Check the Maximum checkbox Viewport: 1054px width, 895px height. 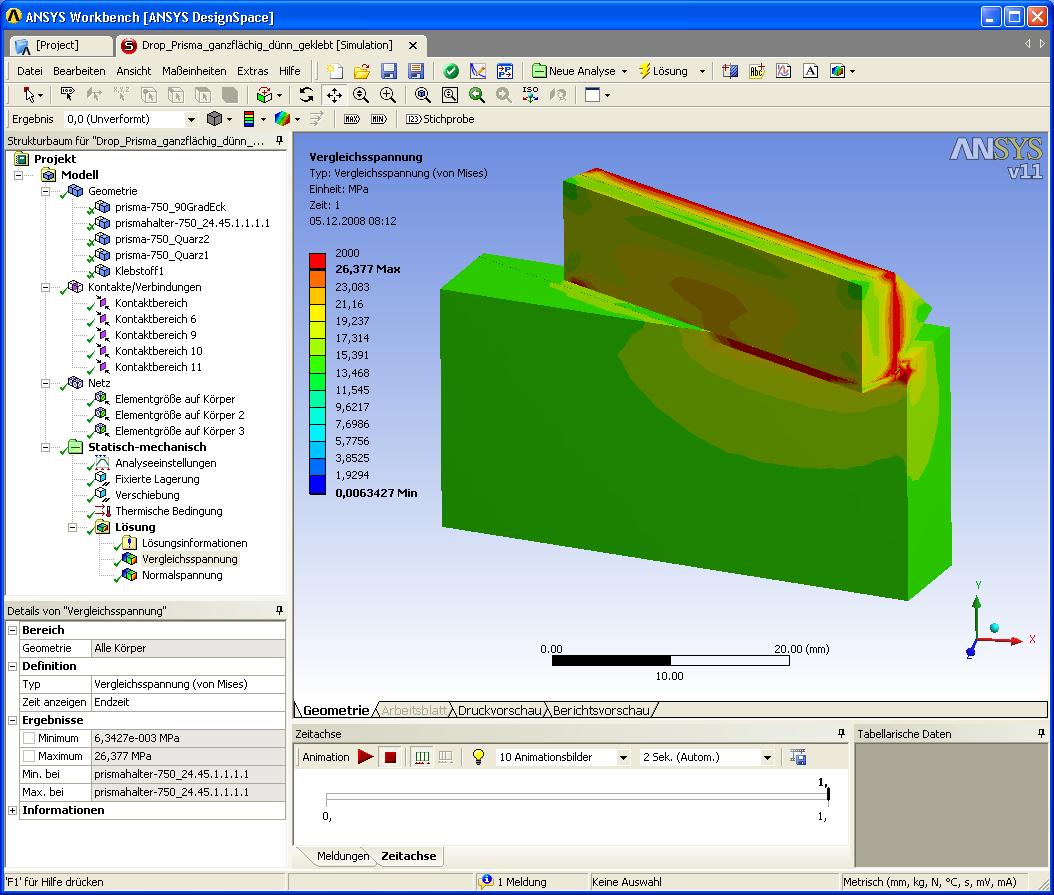[x=29, y=756]
